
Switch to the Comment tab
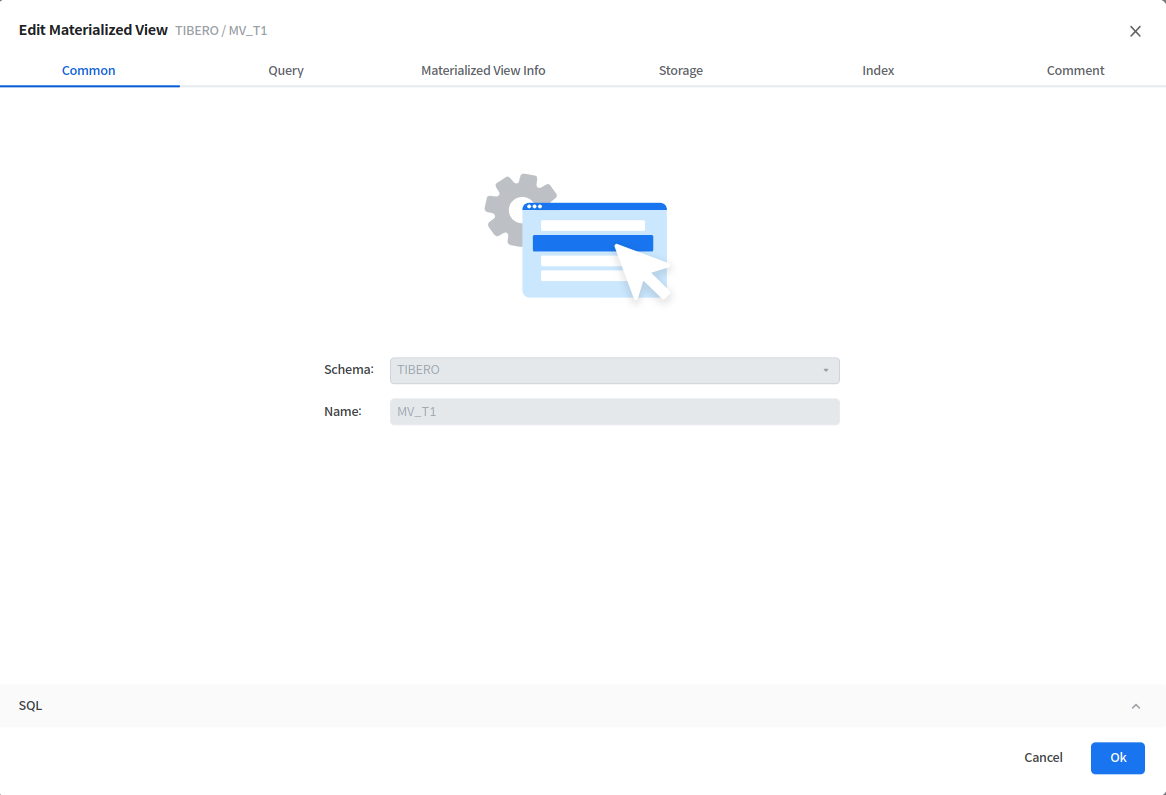[1075, 71]
